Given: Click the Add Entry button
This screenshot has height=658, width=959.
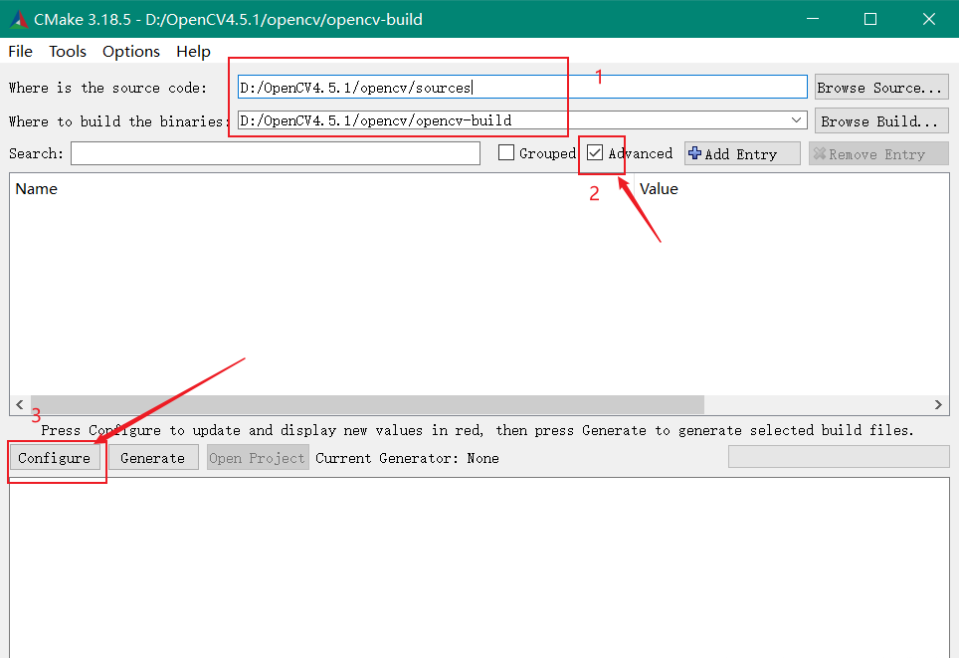Looking at the screenshot, I should point(742,153).
